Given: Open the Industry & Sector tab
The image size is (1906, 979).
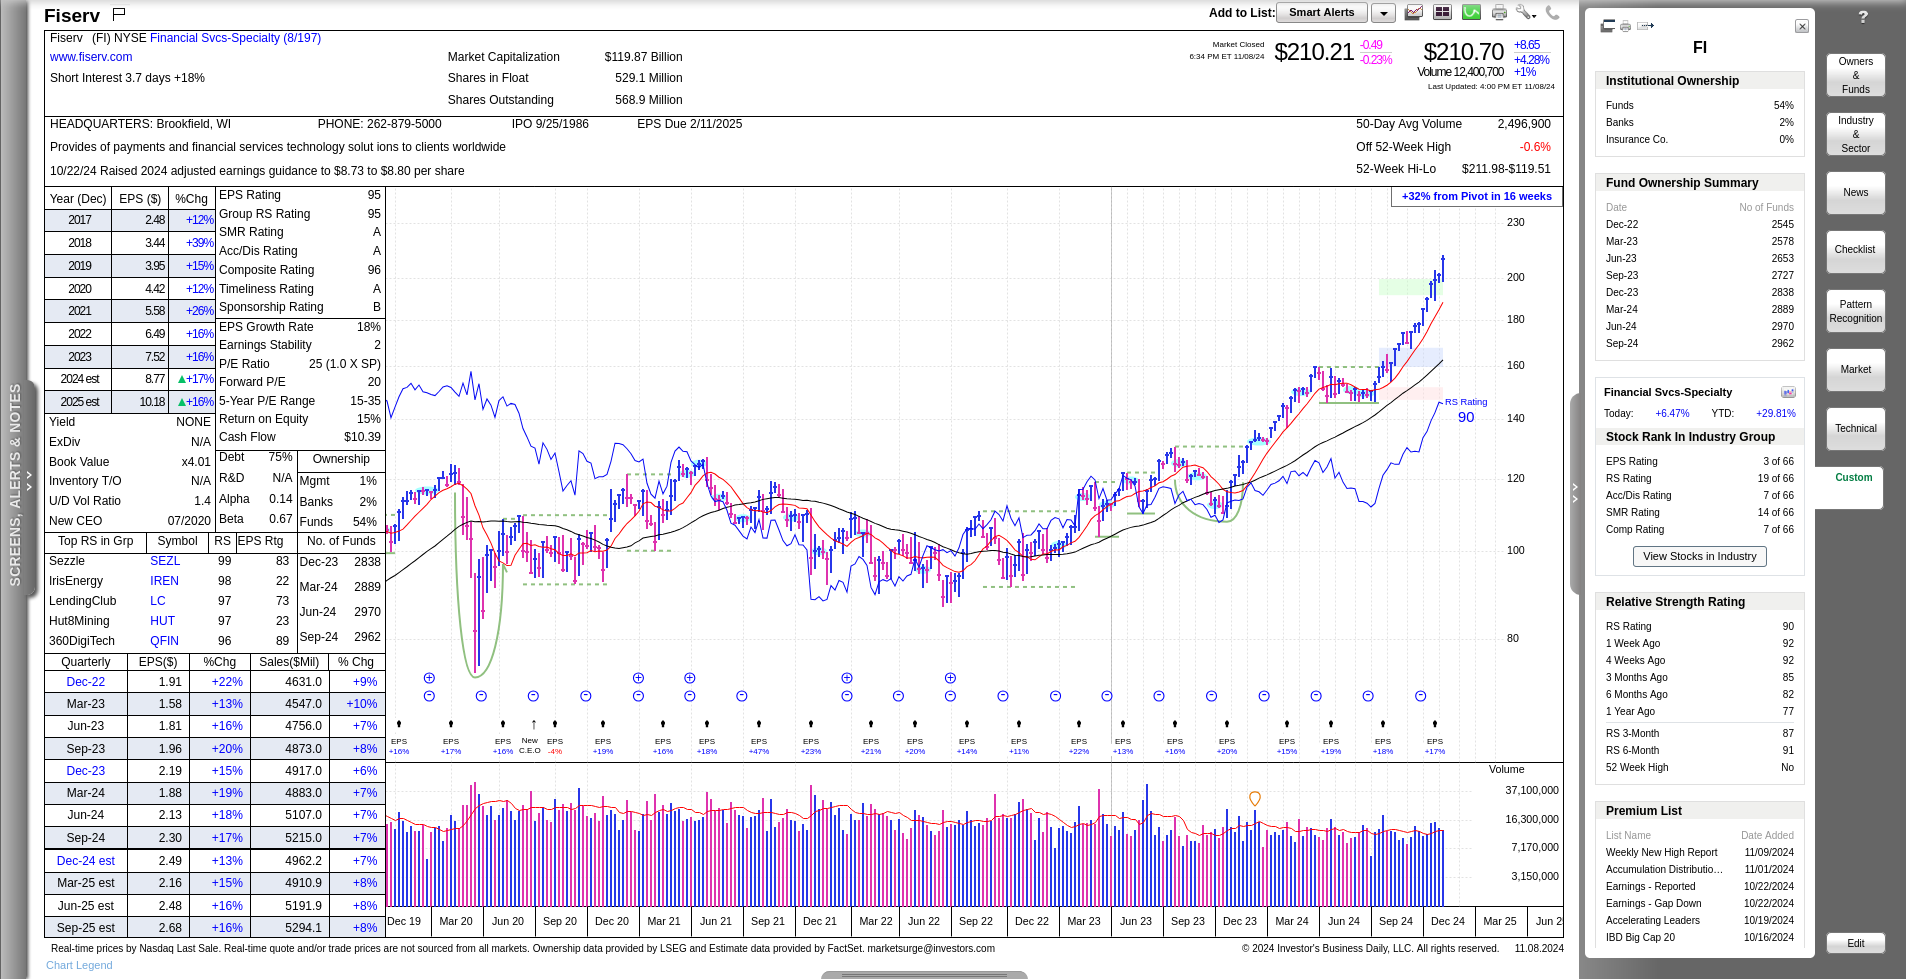Looking at the screenshot, I should pyautogui.click(x=1855, y=134).
